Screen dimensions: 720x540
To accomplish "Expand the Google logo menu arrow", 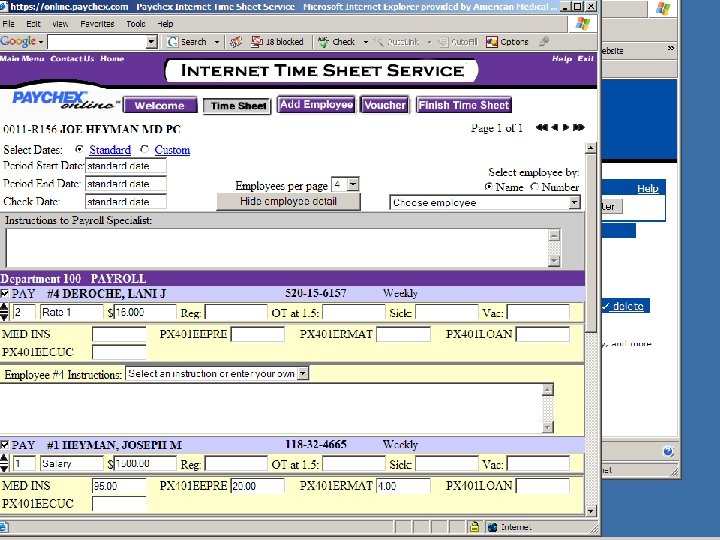I will click(41, 42).
